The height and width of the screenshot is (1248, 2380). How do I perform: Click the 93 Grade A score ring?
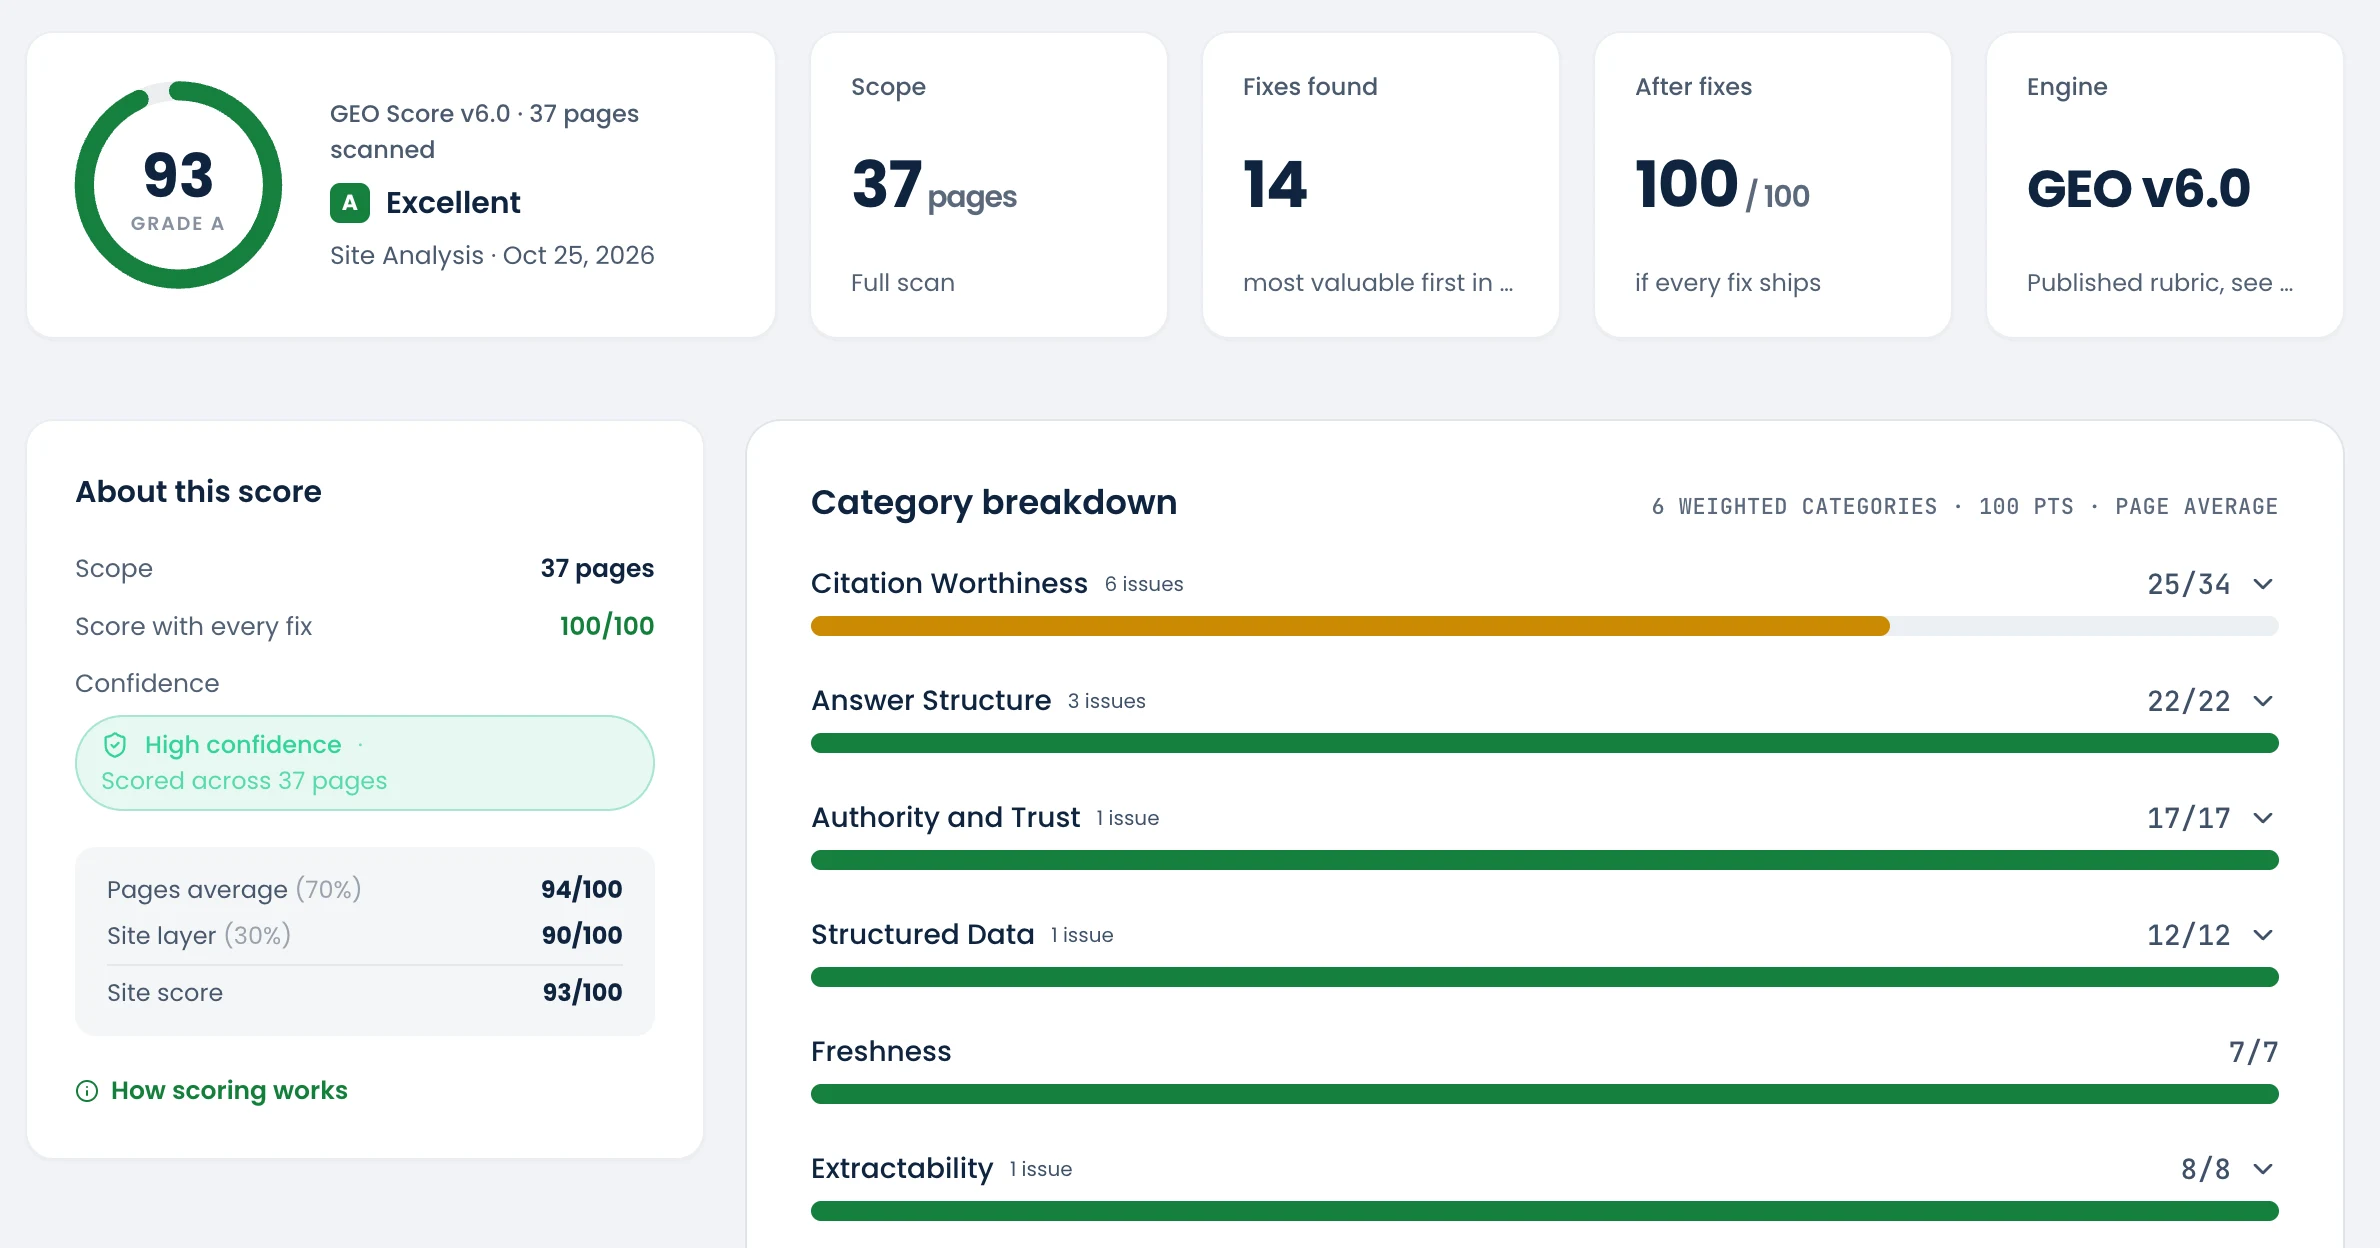tap(178, 185)
